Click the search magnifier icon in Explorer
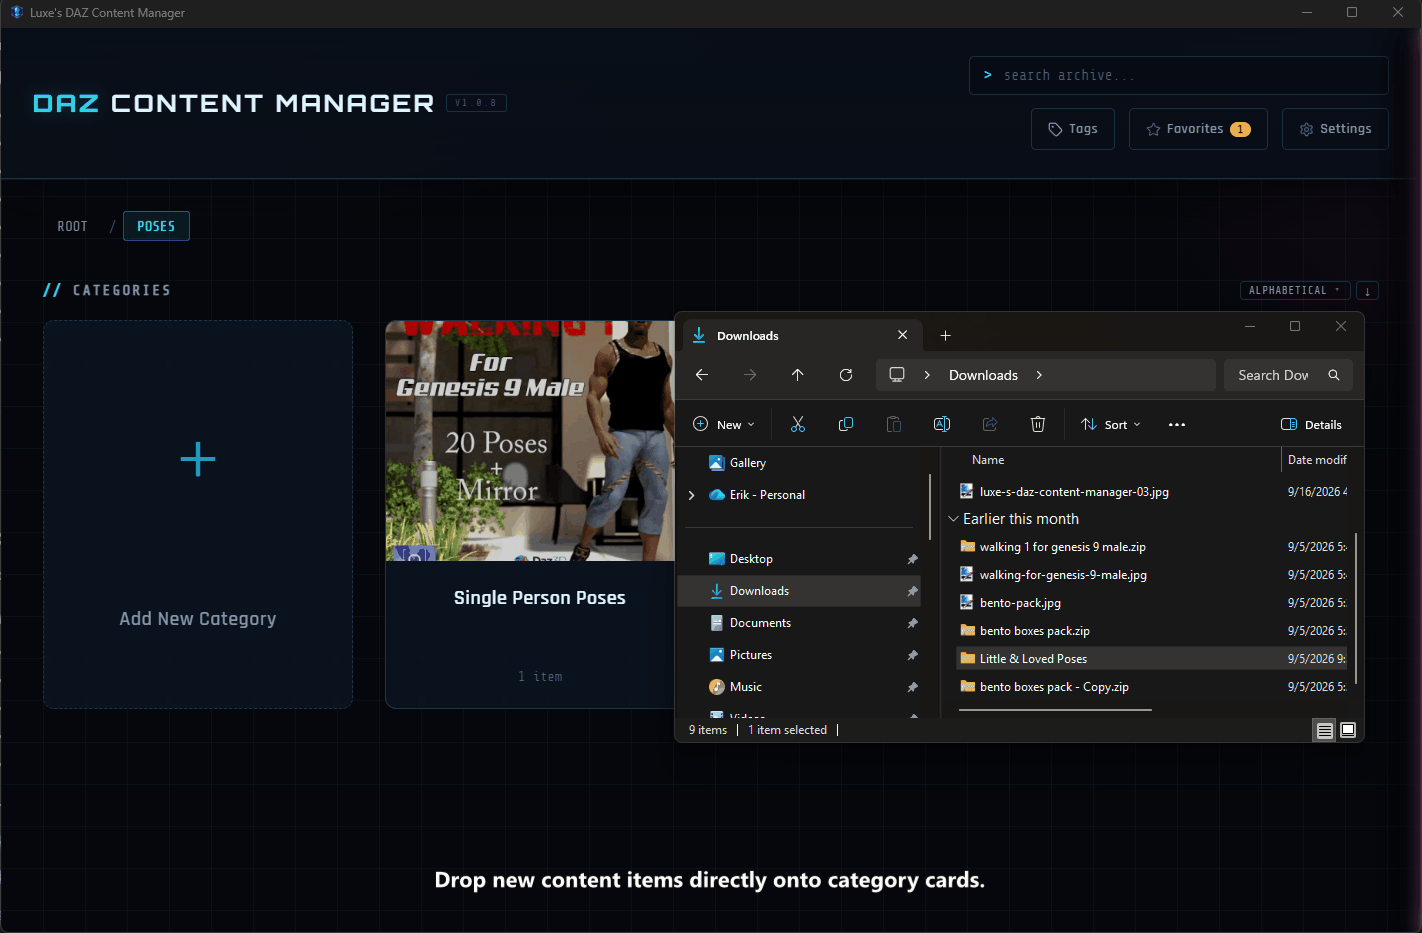Image resolution: width=1422 pixels, height=933 pixels. 1334,375
